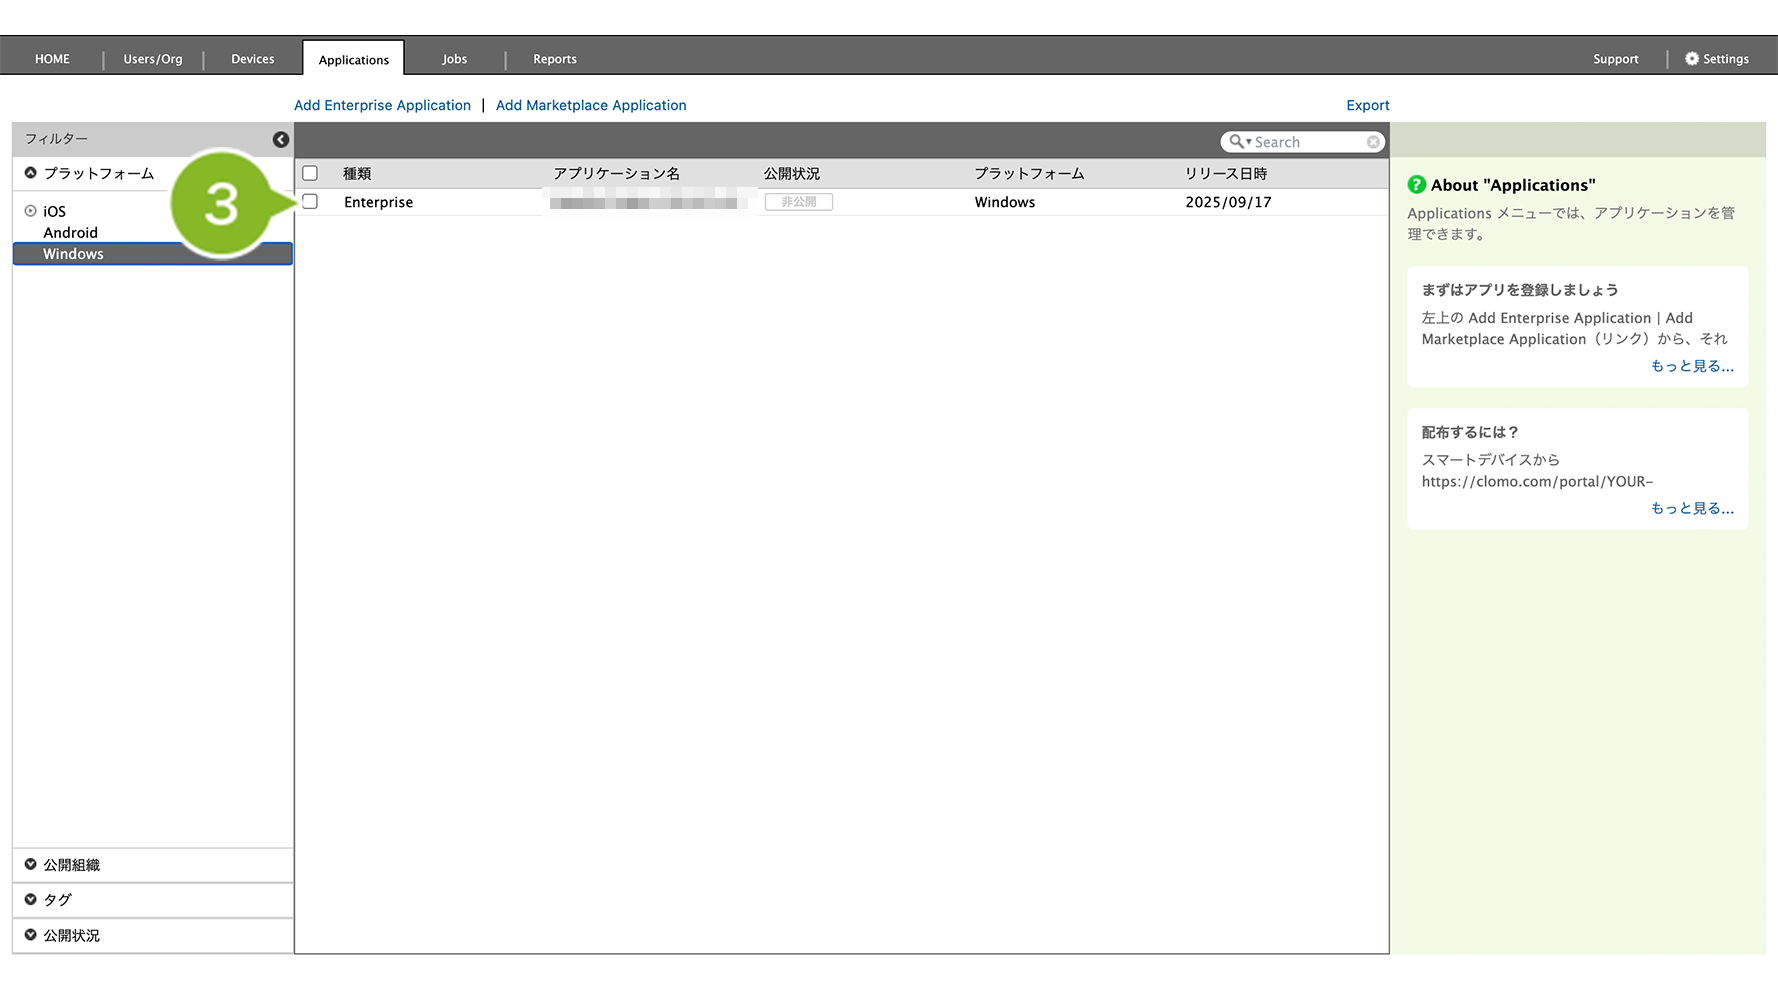
Task: Click the Export link
Action: (1367, 105)
